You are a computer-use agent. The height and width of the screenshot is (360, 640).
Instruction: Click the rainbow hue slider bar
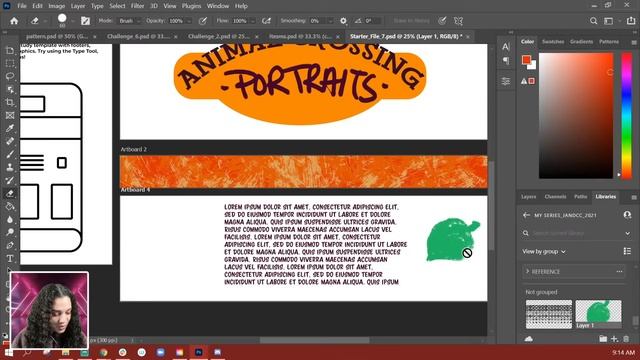627,116
